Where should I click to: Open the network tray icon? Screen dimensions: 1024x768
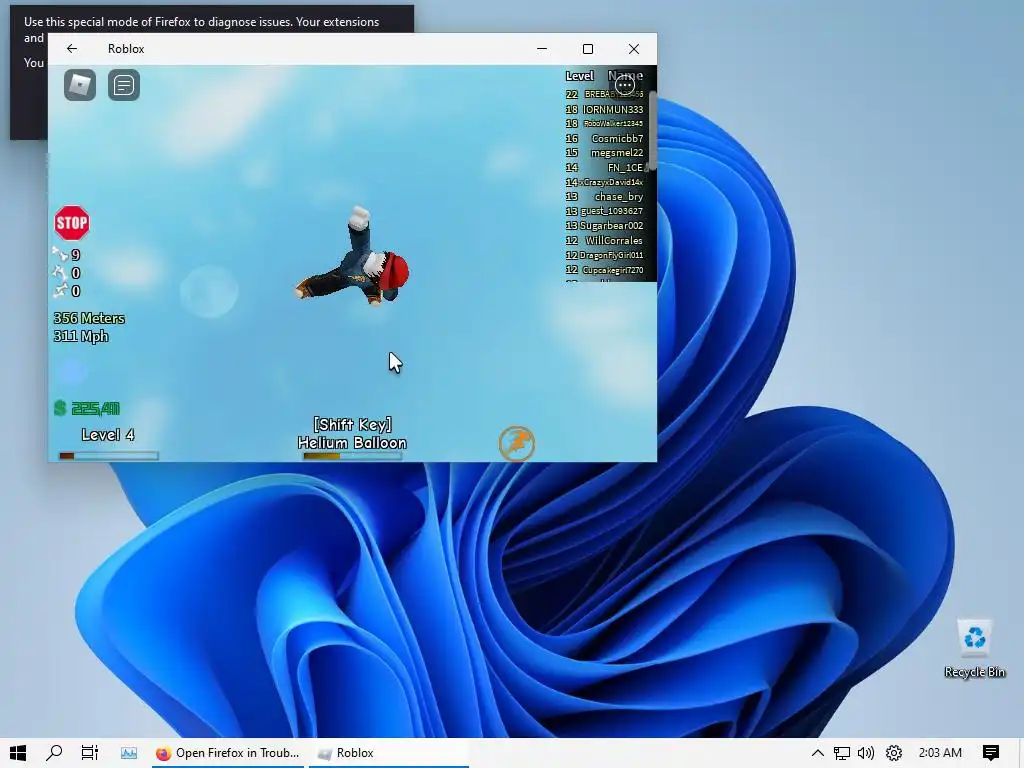pos(842,753)
